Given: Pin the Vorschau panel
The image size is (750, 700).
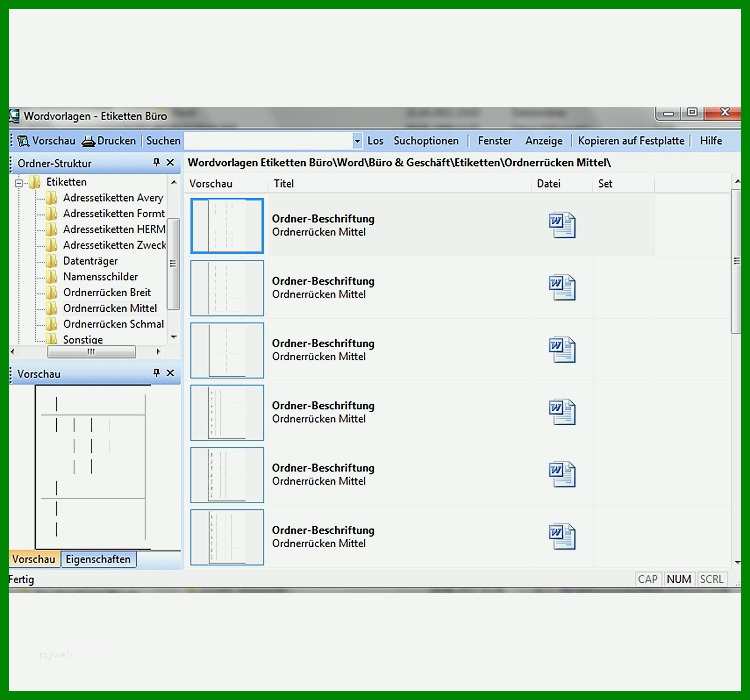Looking at the screenshot, I should [156, 373].
